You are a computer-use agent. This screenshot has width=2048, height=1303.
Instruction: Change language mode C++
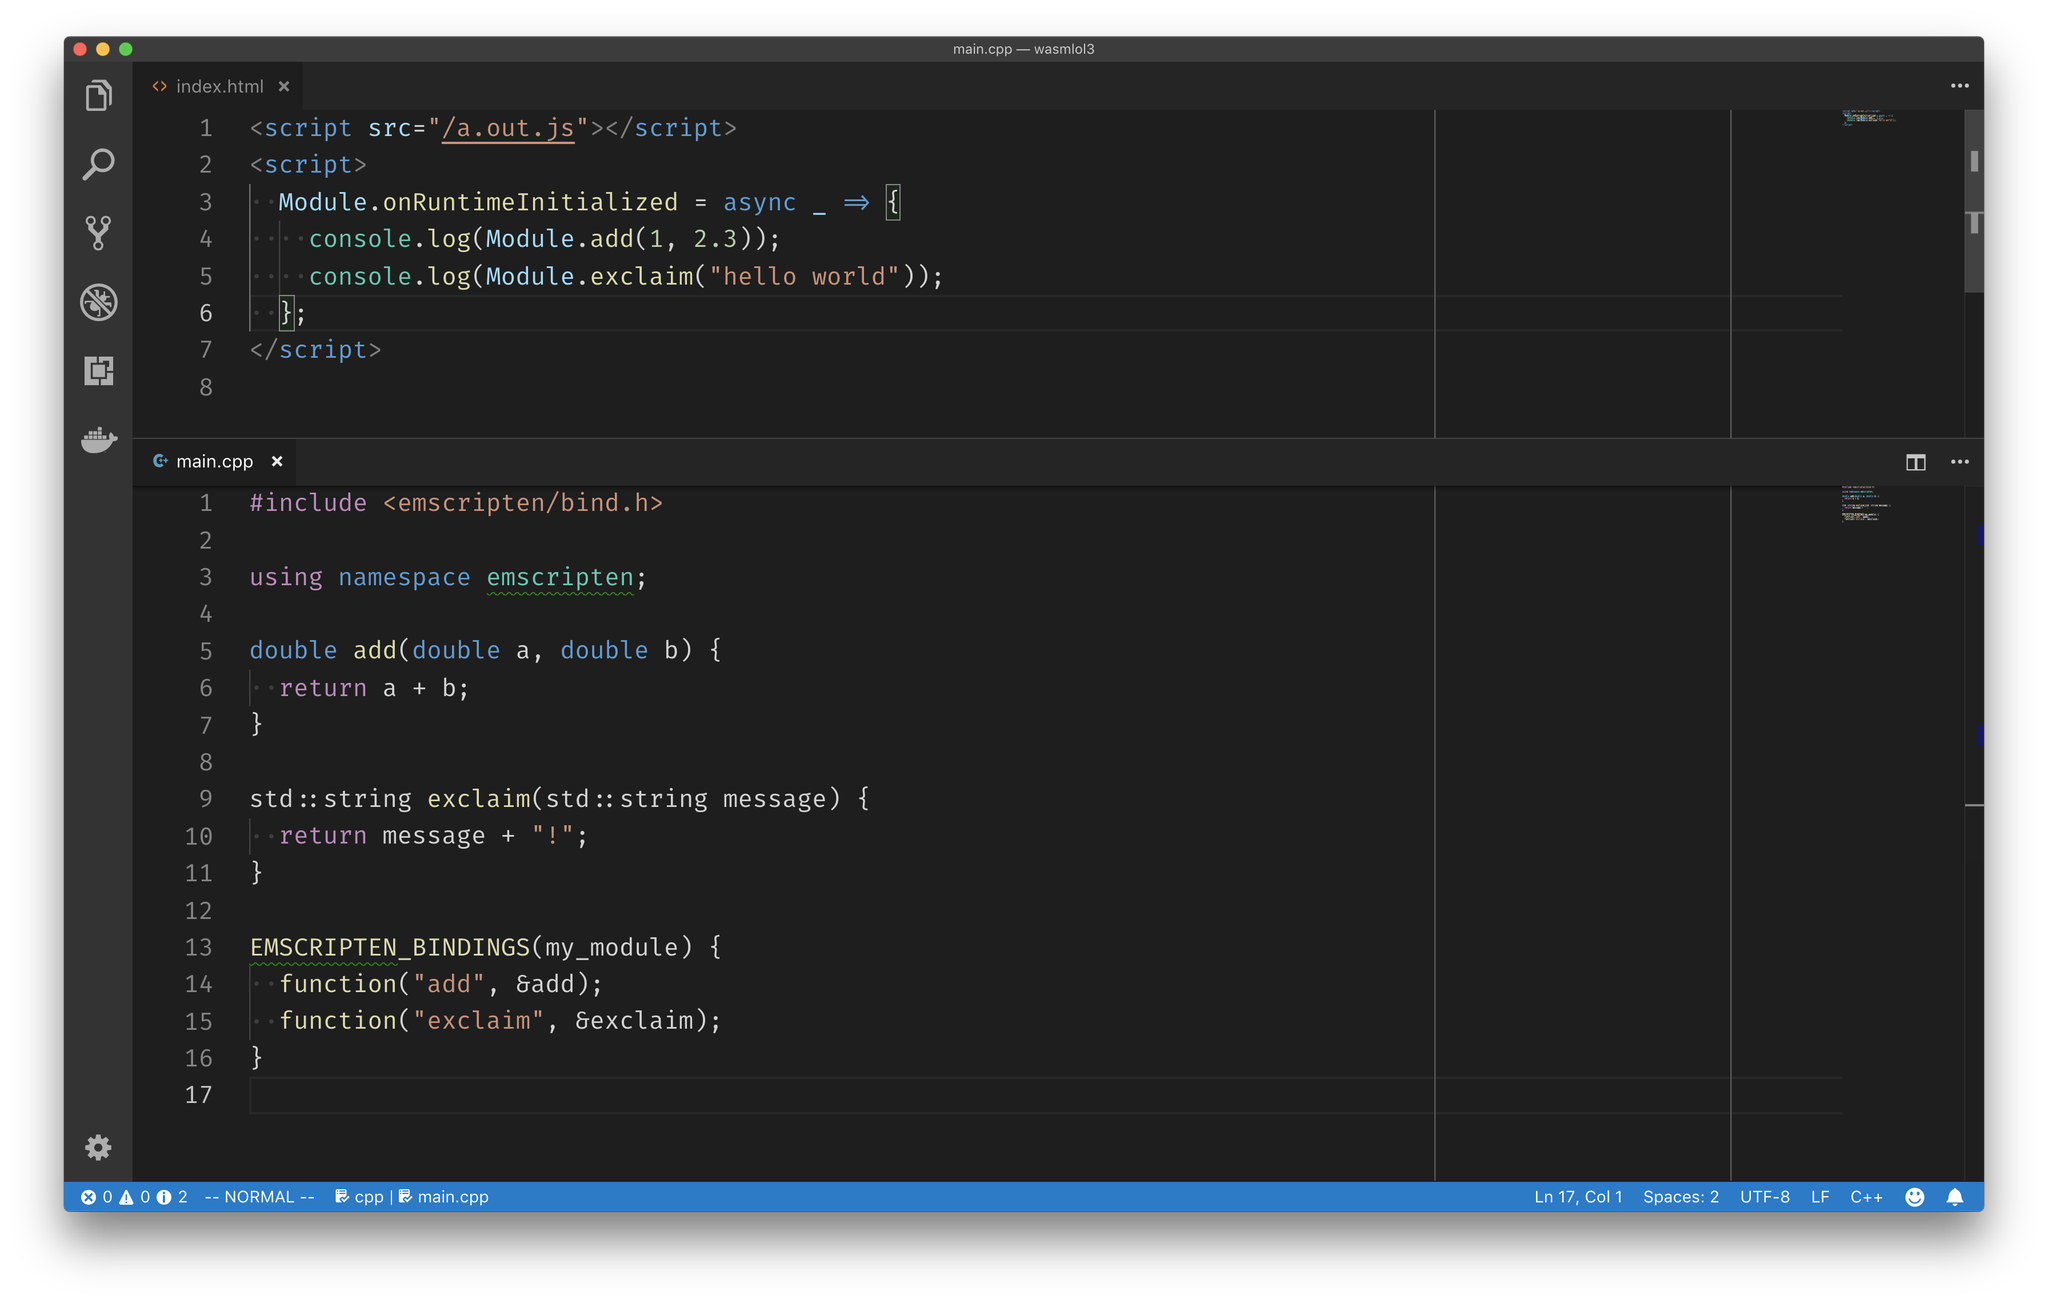(x=1866, y=1197)
